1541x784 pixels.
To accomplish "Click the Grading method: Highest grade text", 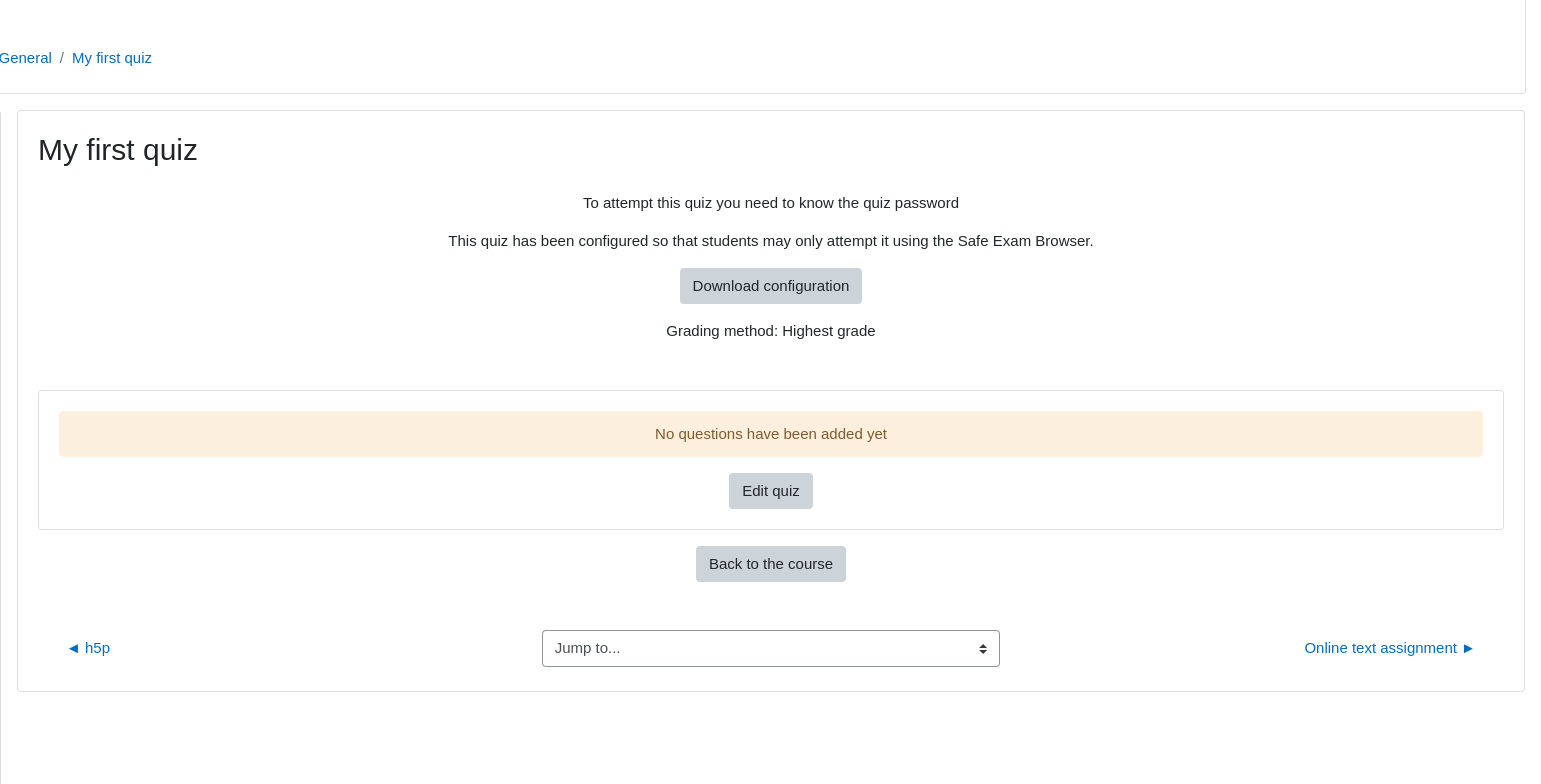I will point(770,331).
